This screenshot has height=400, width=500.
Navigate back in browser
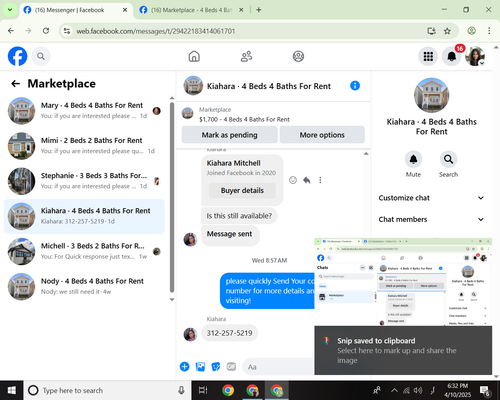click(11, 31)
